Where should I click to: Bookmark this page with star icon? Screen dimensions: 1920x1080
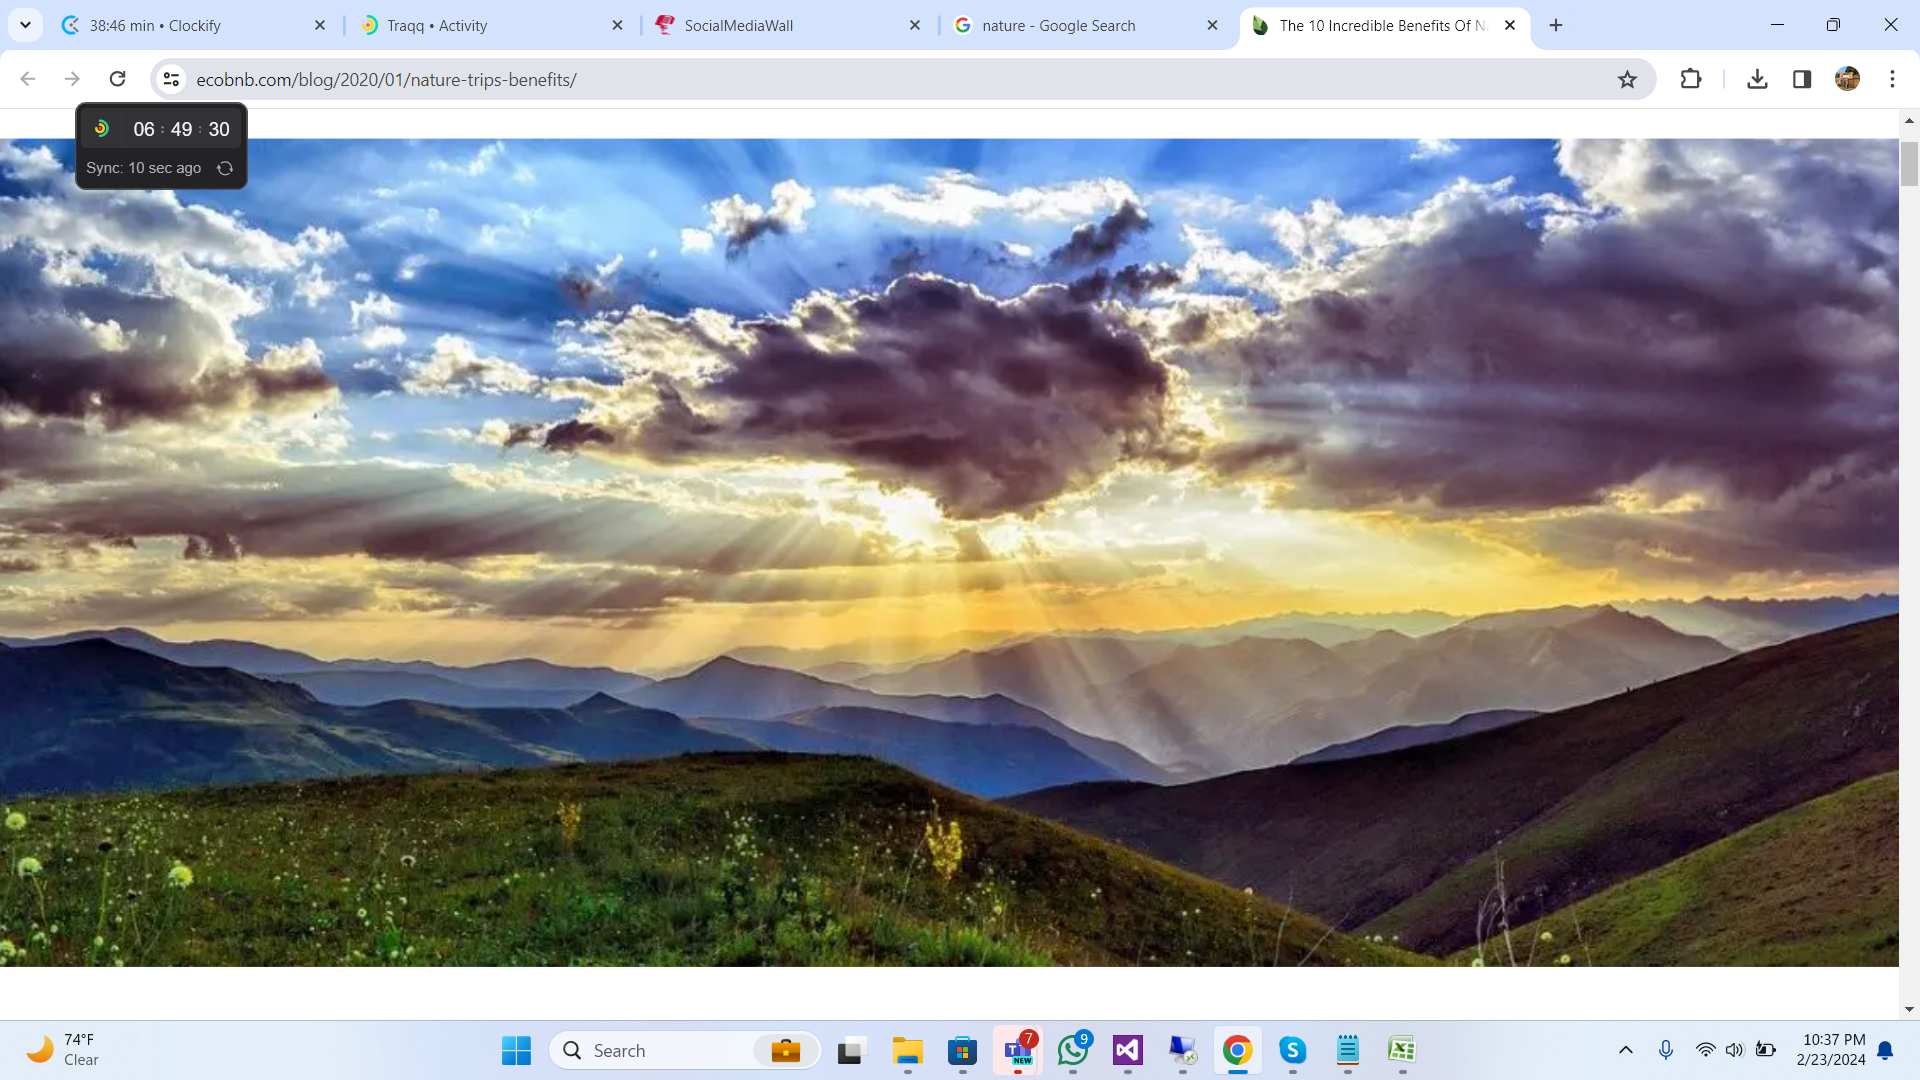click(x=1627, y=79)
